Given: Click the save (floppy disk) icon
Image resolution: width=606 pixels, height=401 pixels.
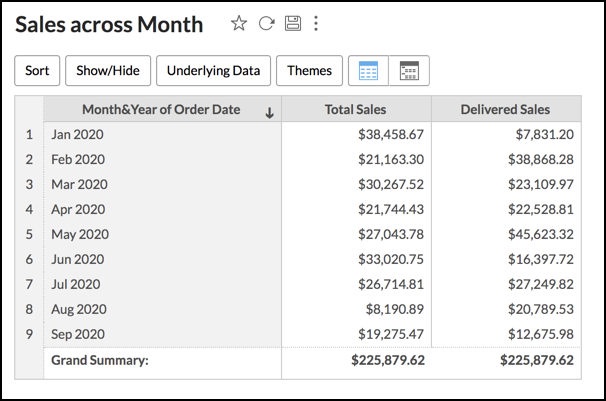Looking at the screenshot, I should tap(292, 24).
